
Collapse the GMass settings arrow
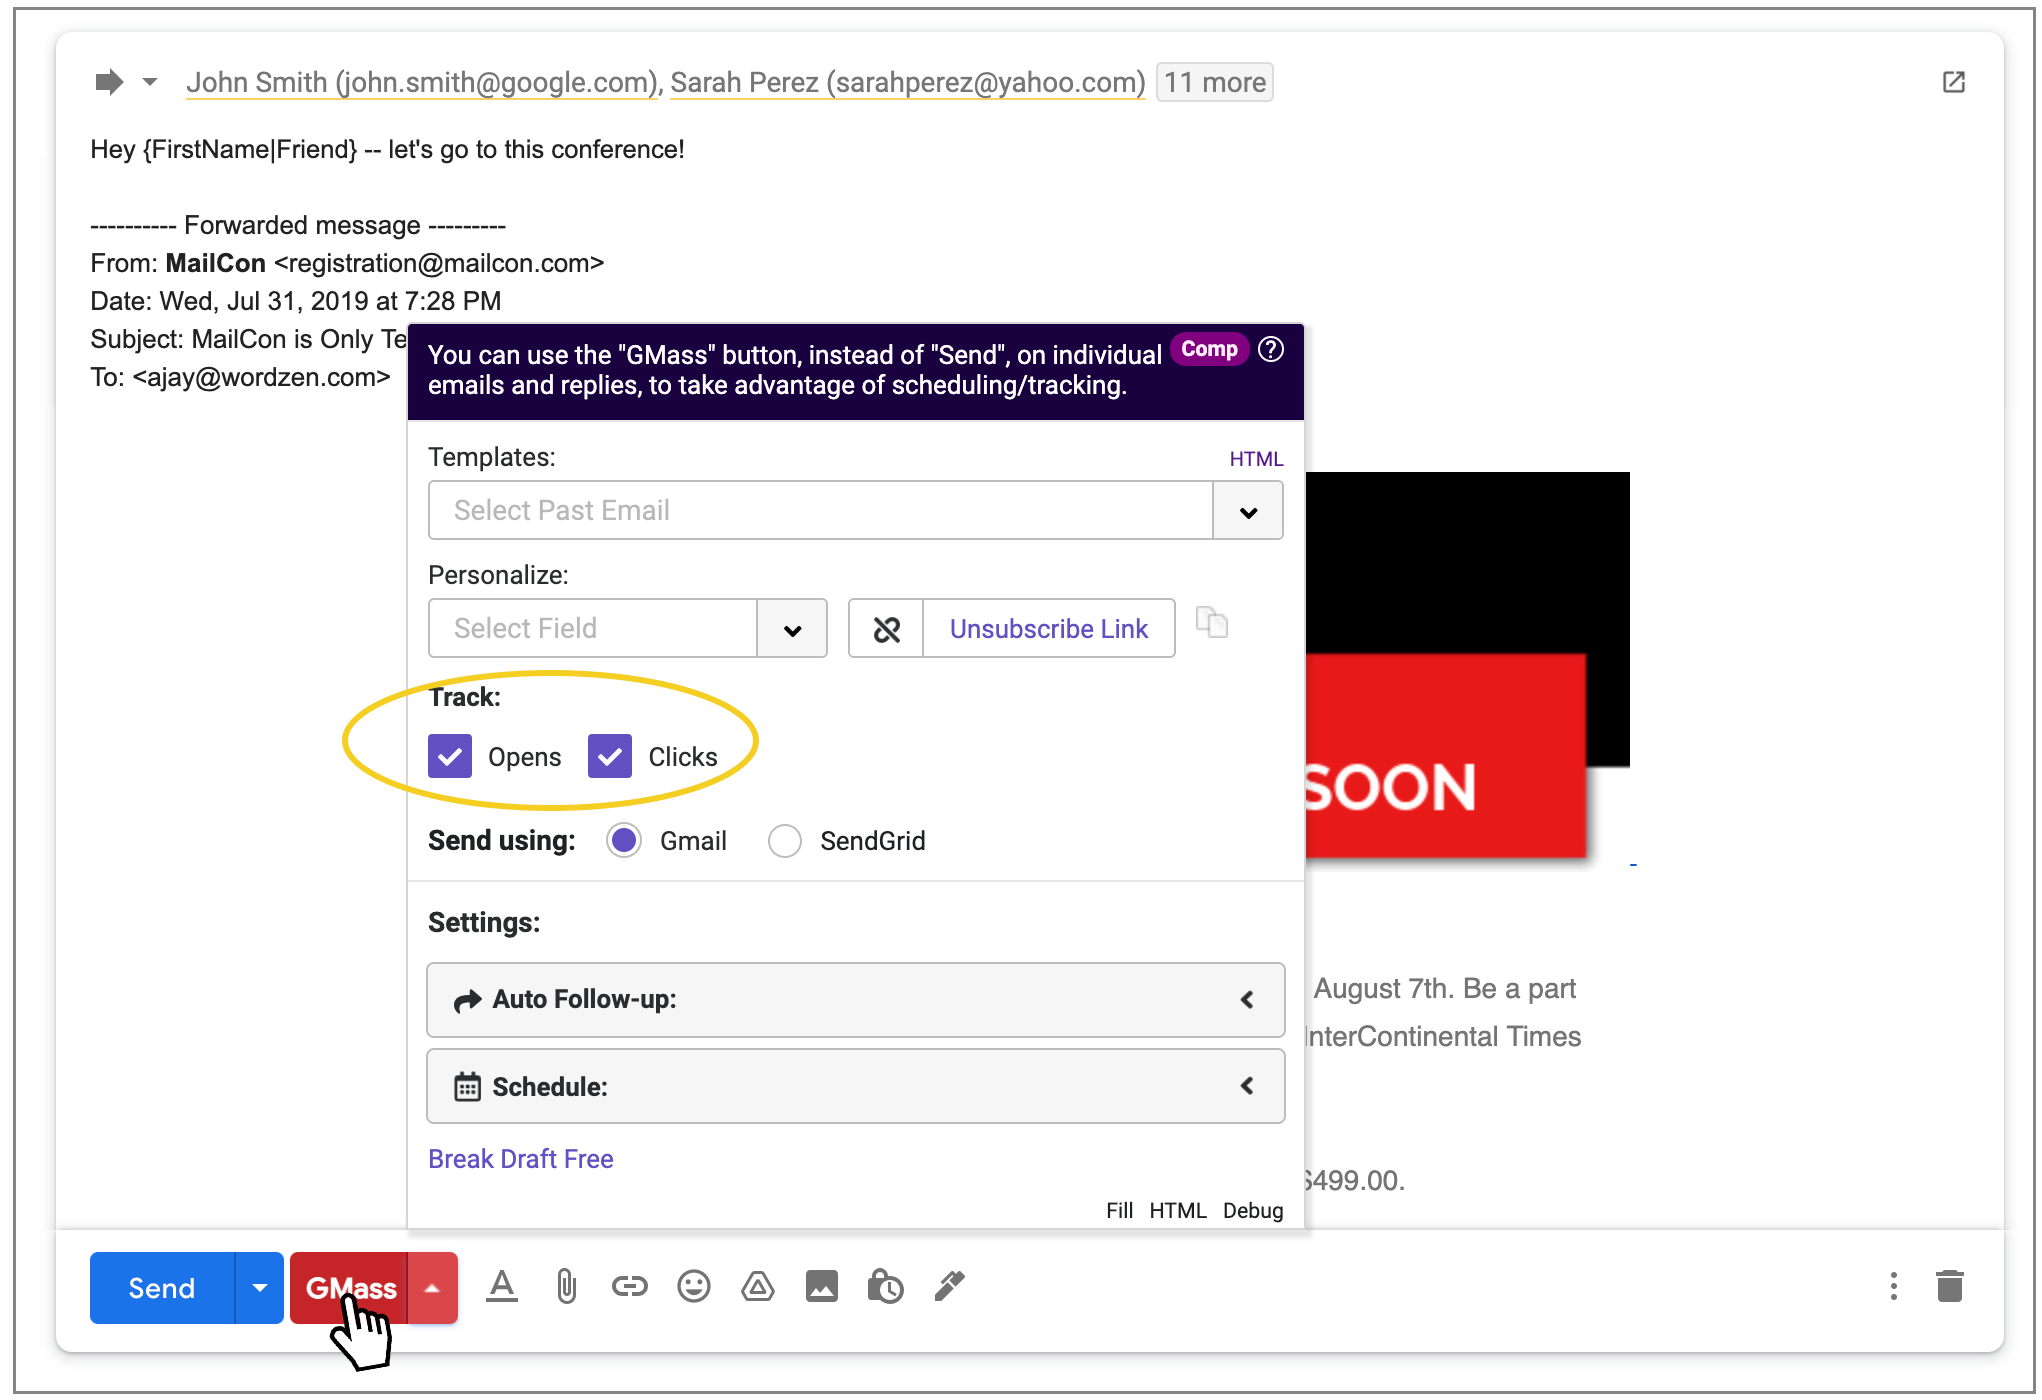[x=433, y=1288]
